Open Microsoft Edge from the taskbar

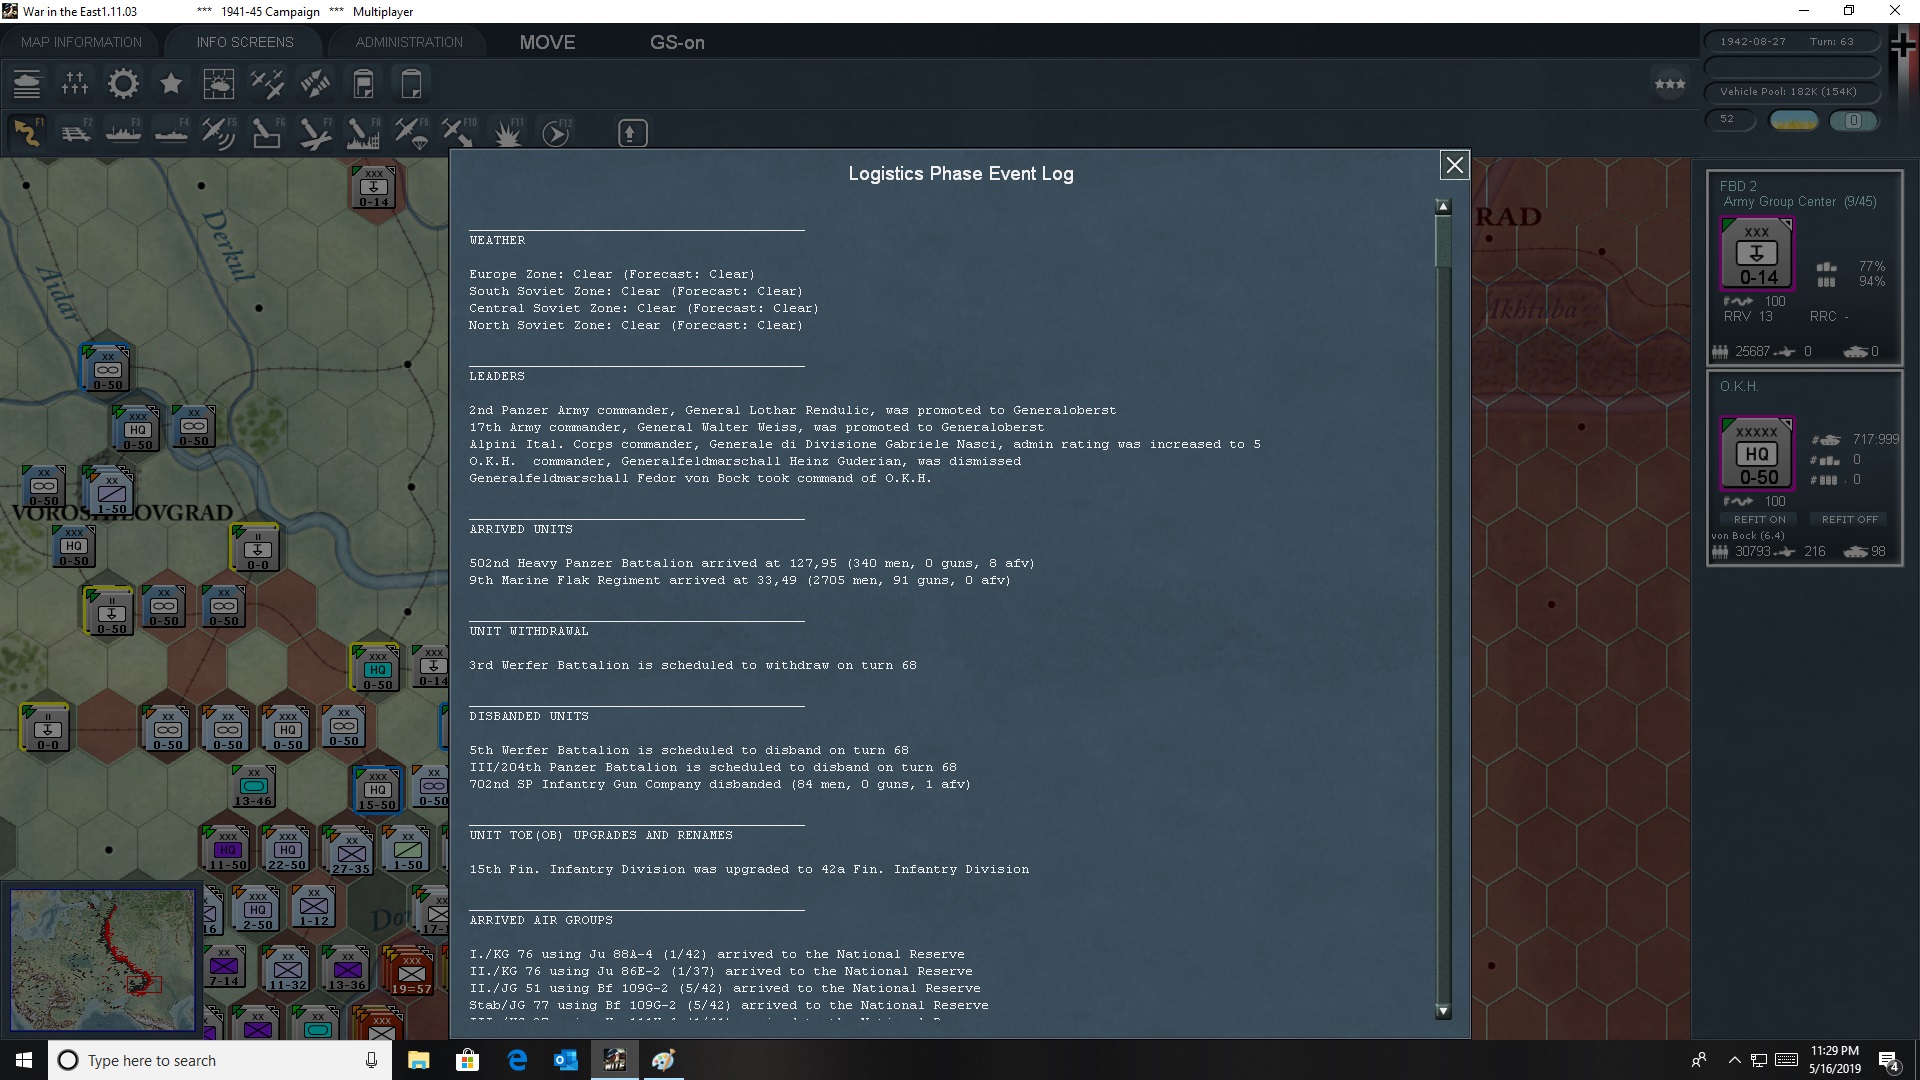pos(517,1060)
